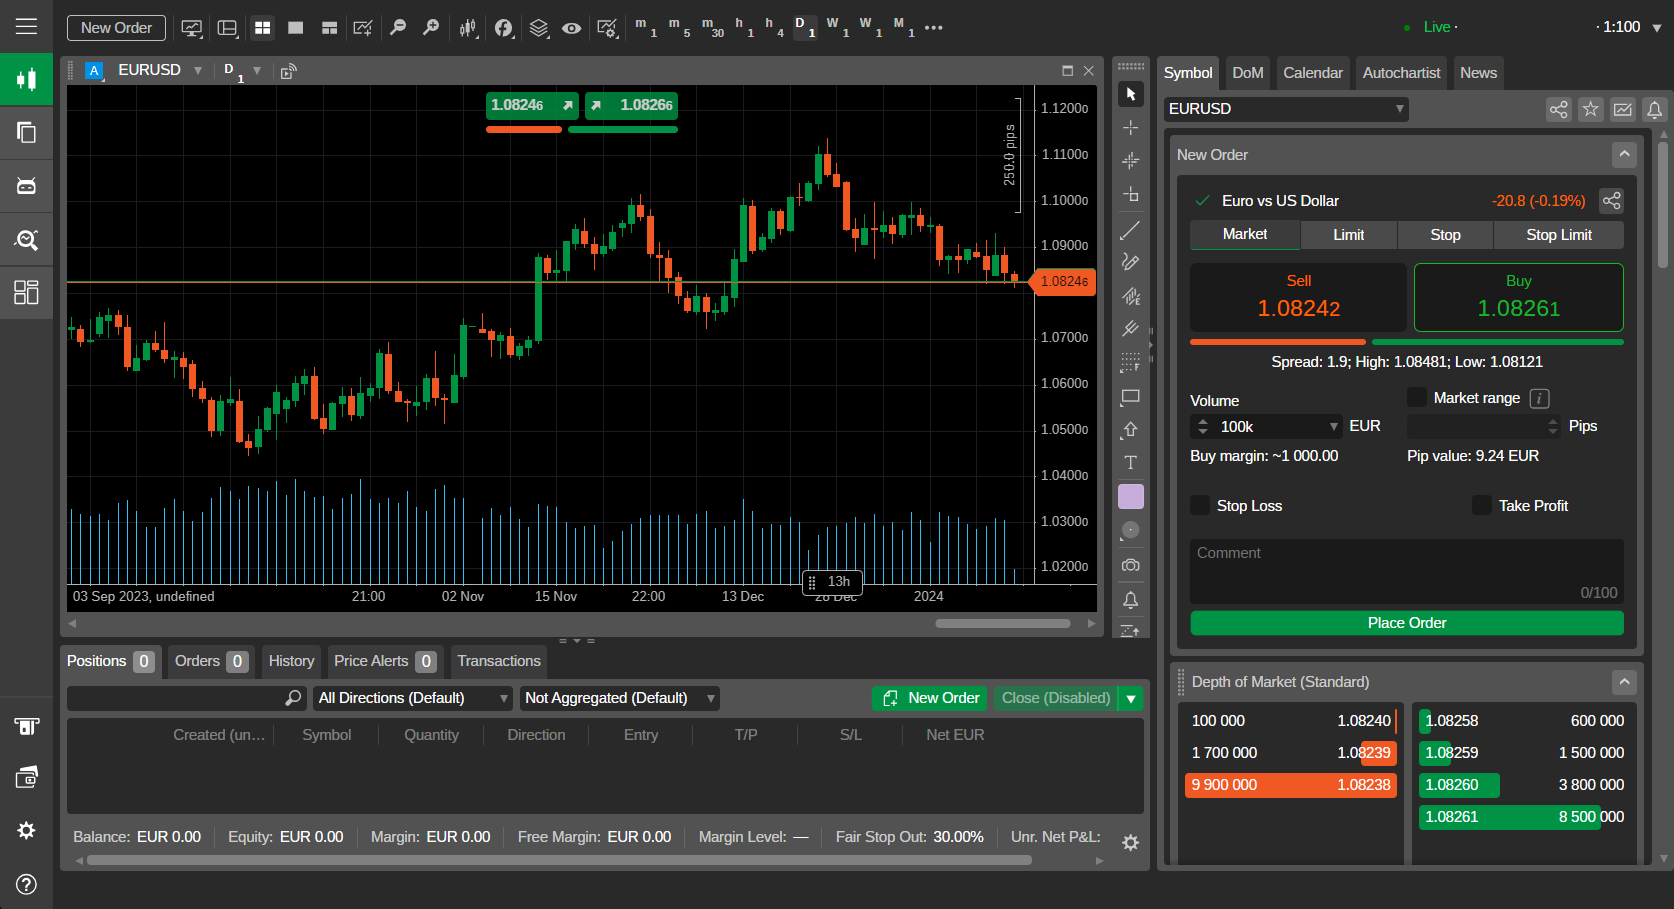Add EURUSD to favorites with star icon
This screenshot has width=1674, height=909.
point(1590,110)
